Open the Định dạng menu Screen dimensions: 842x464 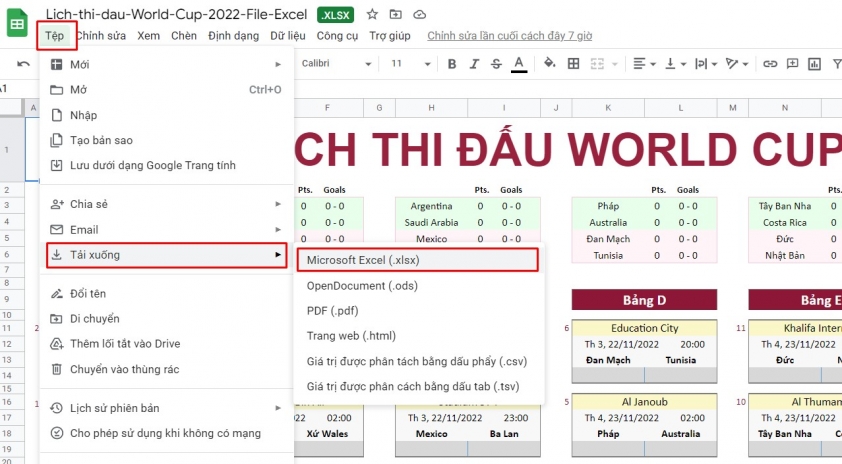234,35
